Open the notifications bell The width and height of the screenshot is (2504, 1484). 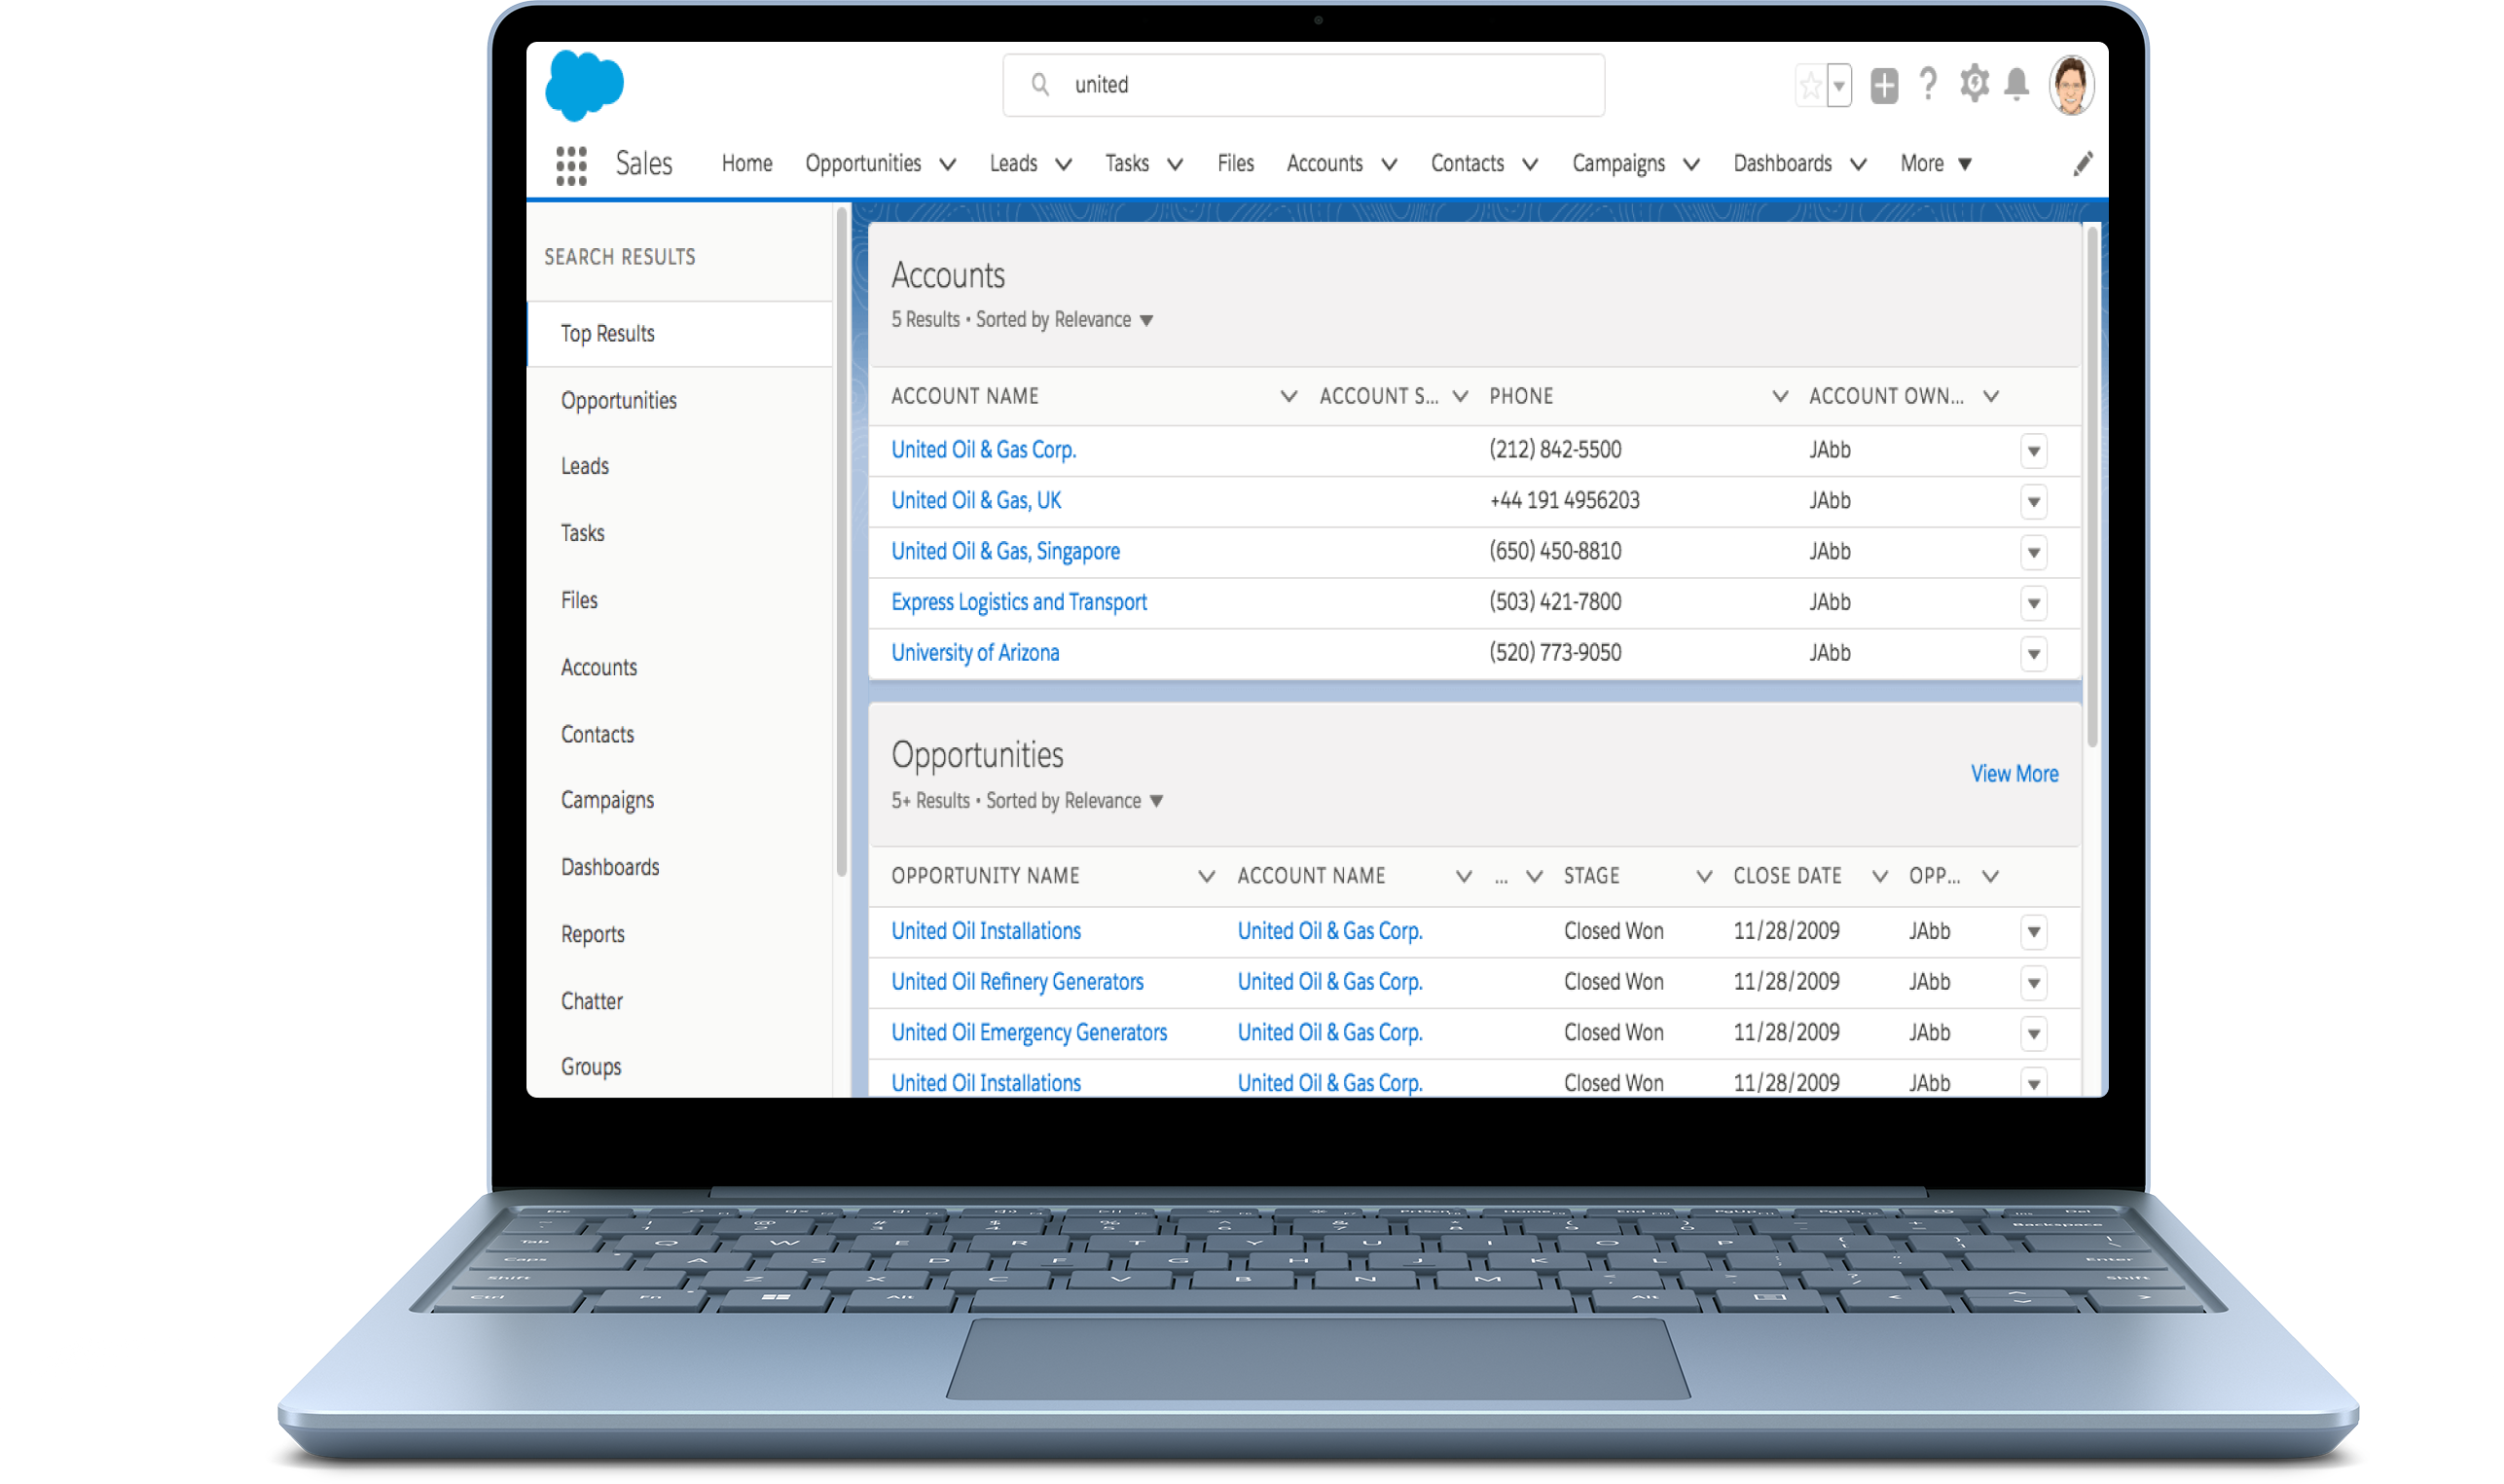point(2017,84)
